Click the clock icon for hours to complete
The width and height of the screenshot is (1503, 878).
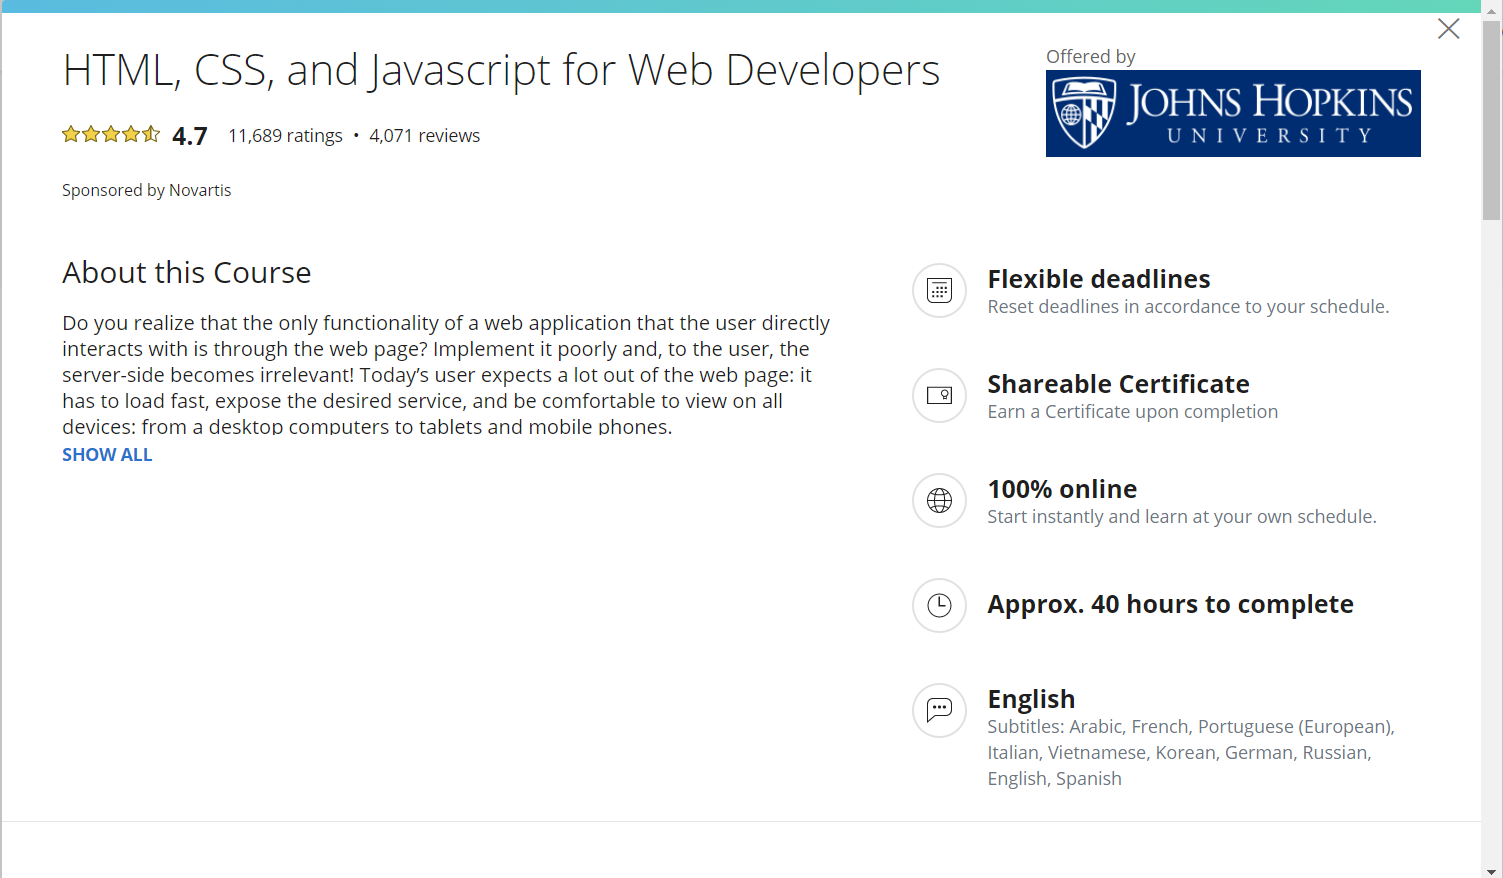click(x=939, y=605)
